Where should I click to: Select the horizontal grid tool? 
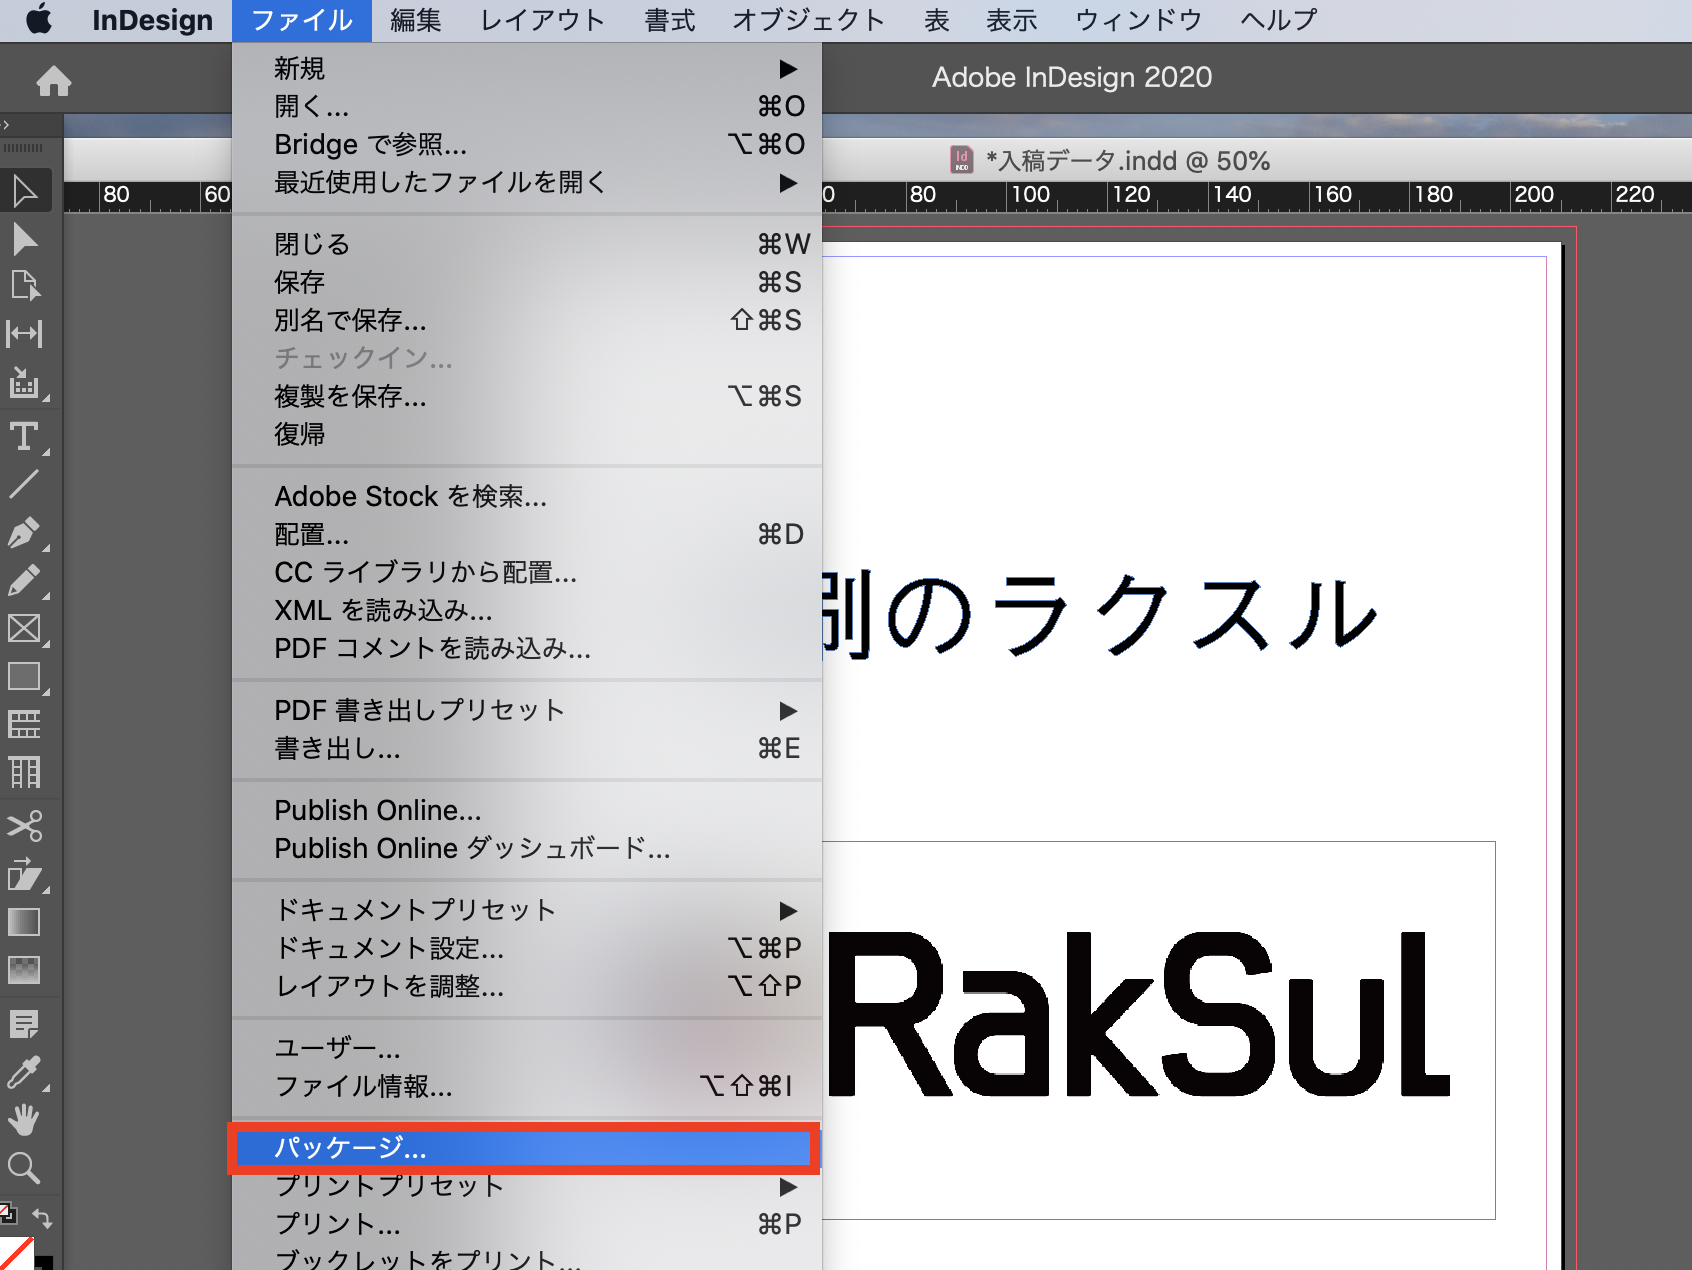pos(25,724)
